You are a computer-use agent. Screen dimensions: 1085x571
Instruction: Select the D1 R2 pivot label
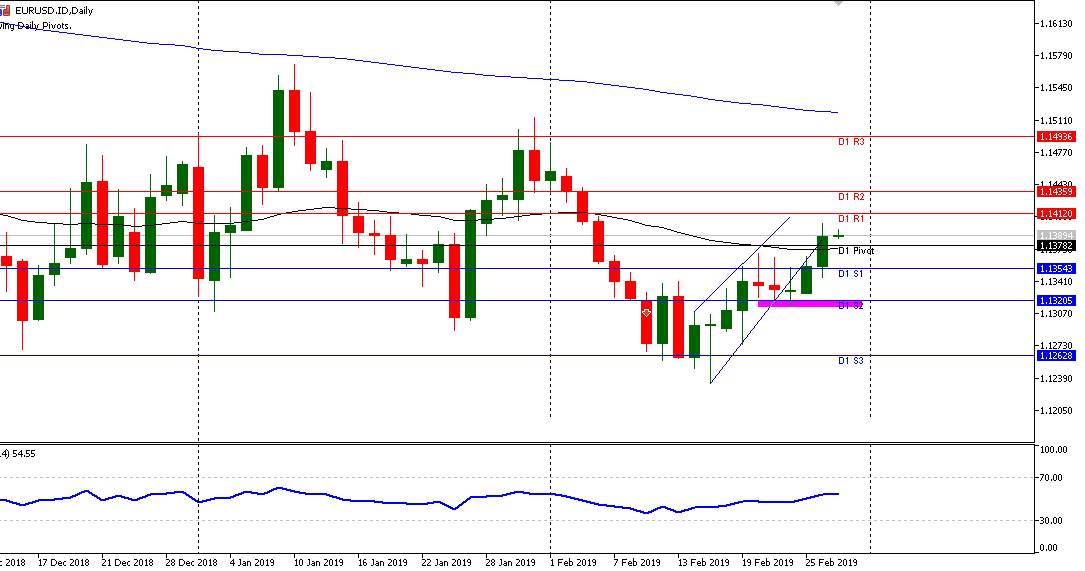point(850,197)
